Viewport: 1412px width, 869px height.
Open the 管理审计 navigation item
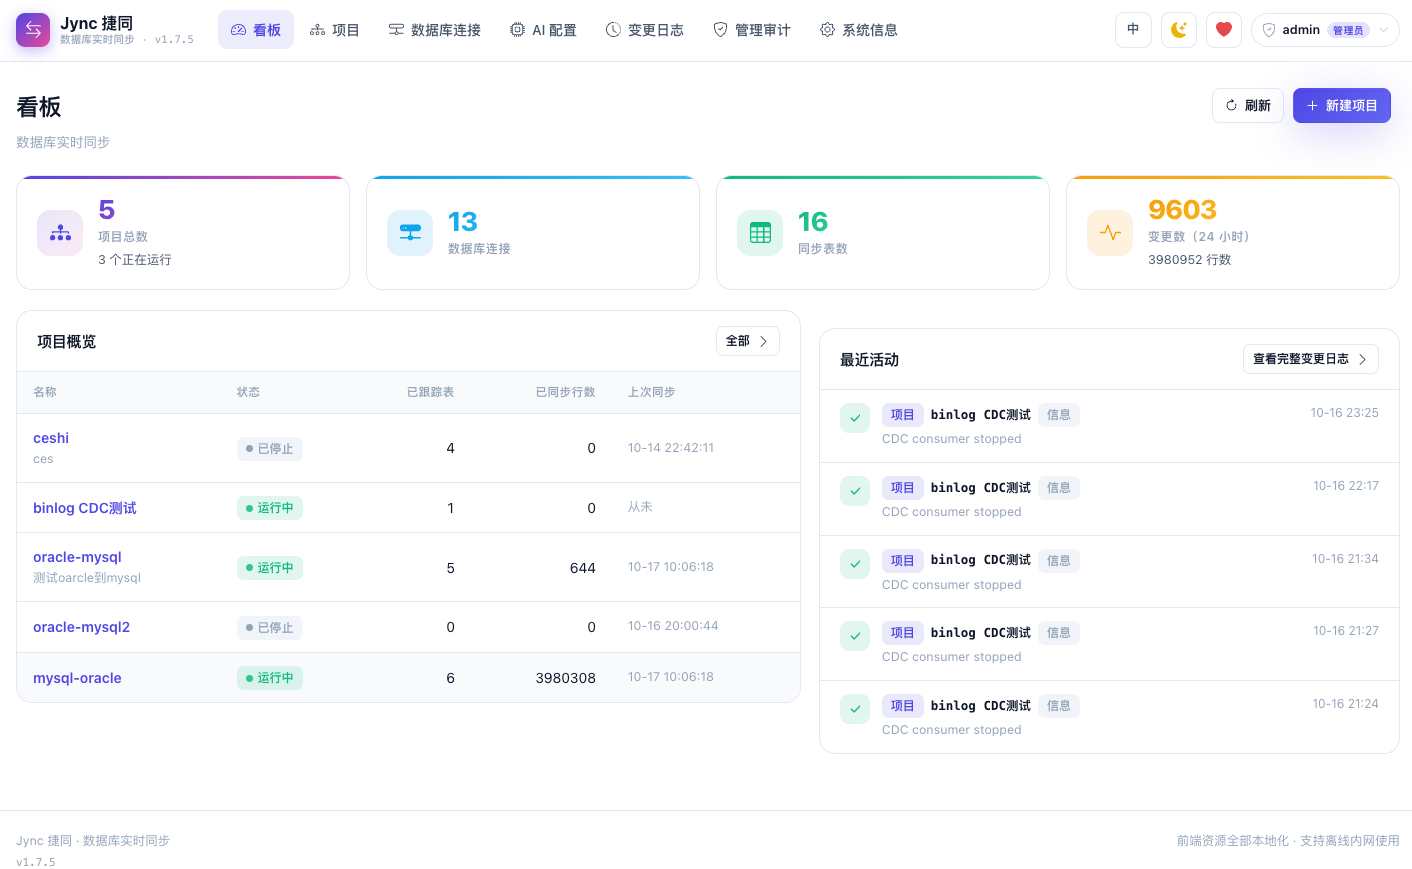click(x=752, y=30)
